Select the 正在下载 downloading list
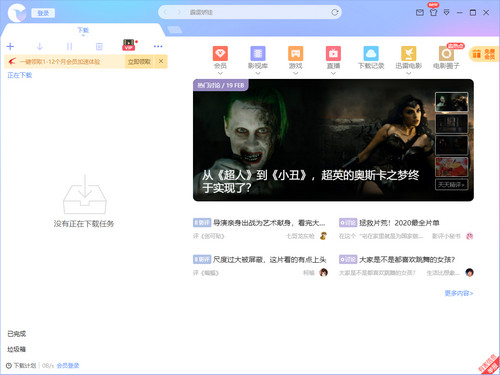 [20, 75]
